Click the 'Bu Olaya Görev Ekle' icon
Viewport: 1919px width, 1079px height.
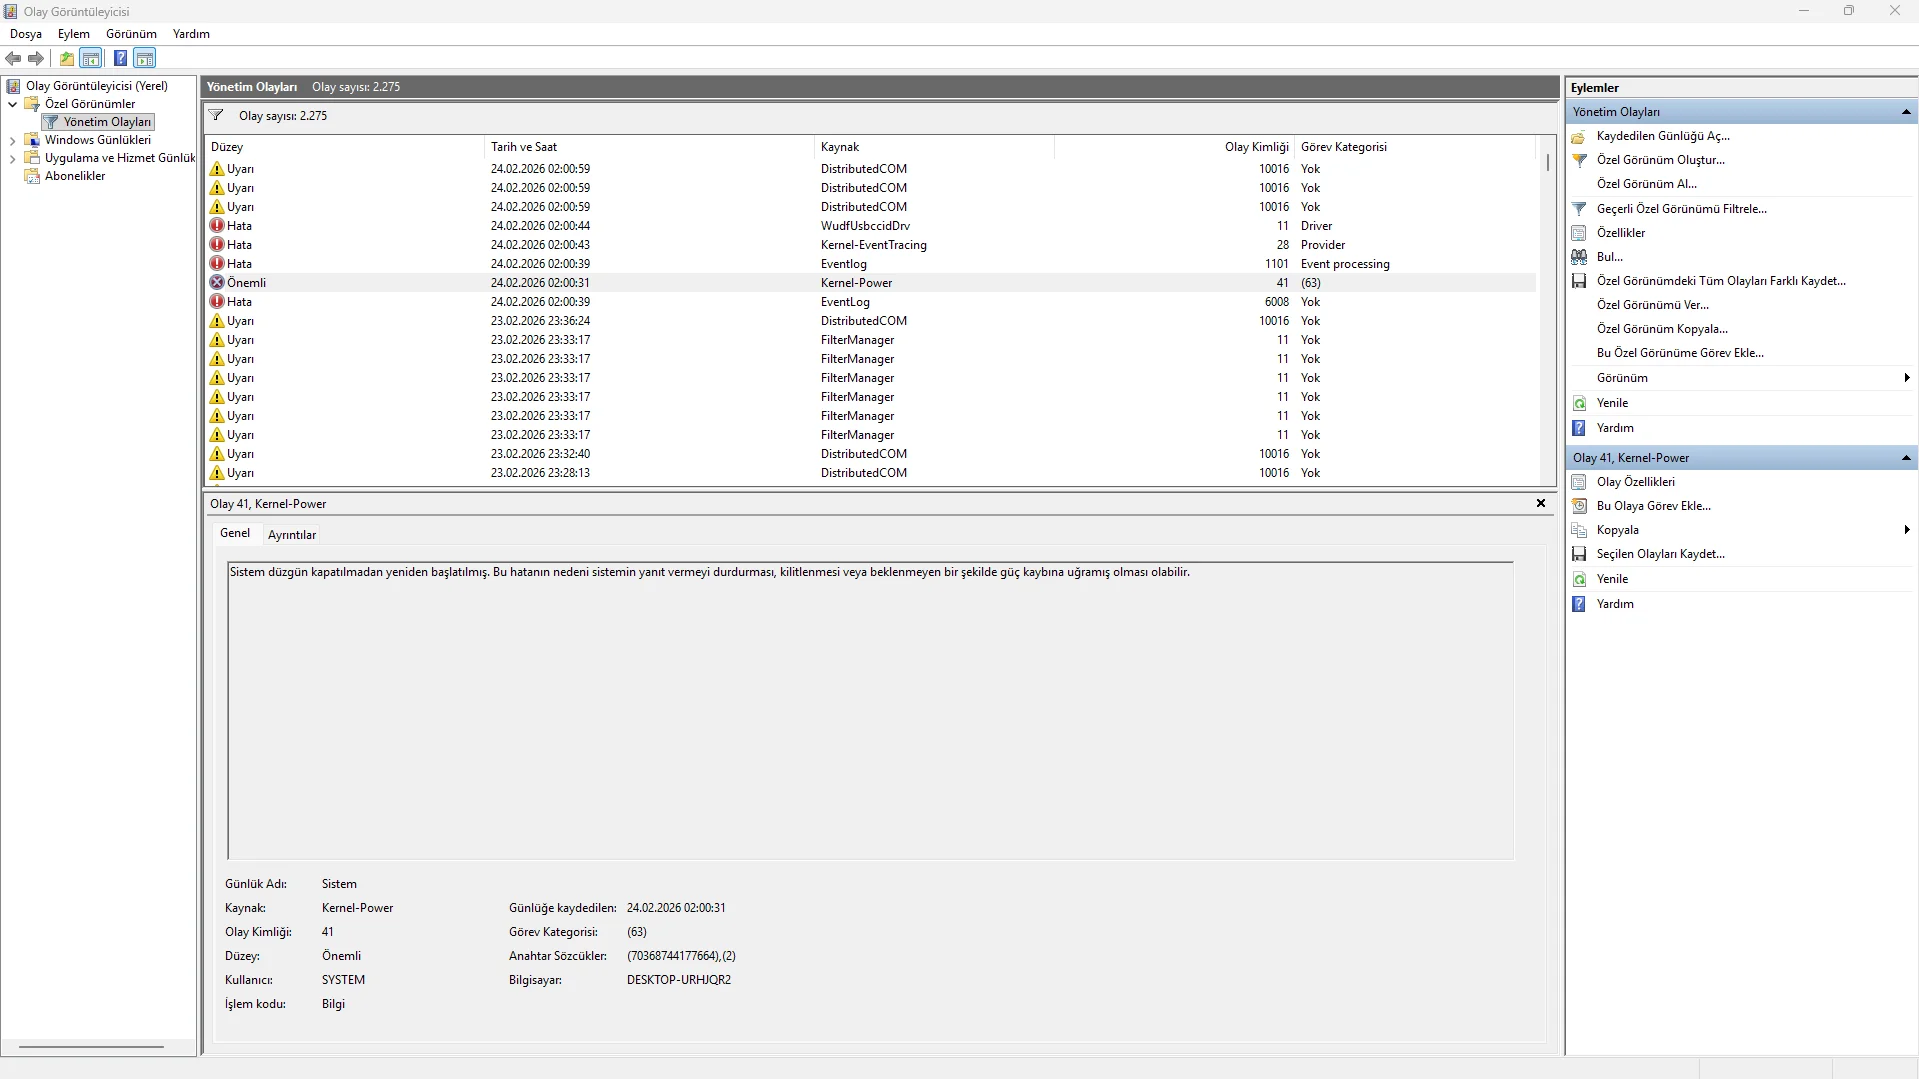pos(1579,506)
